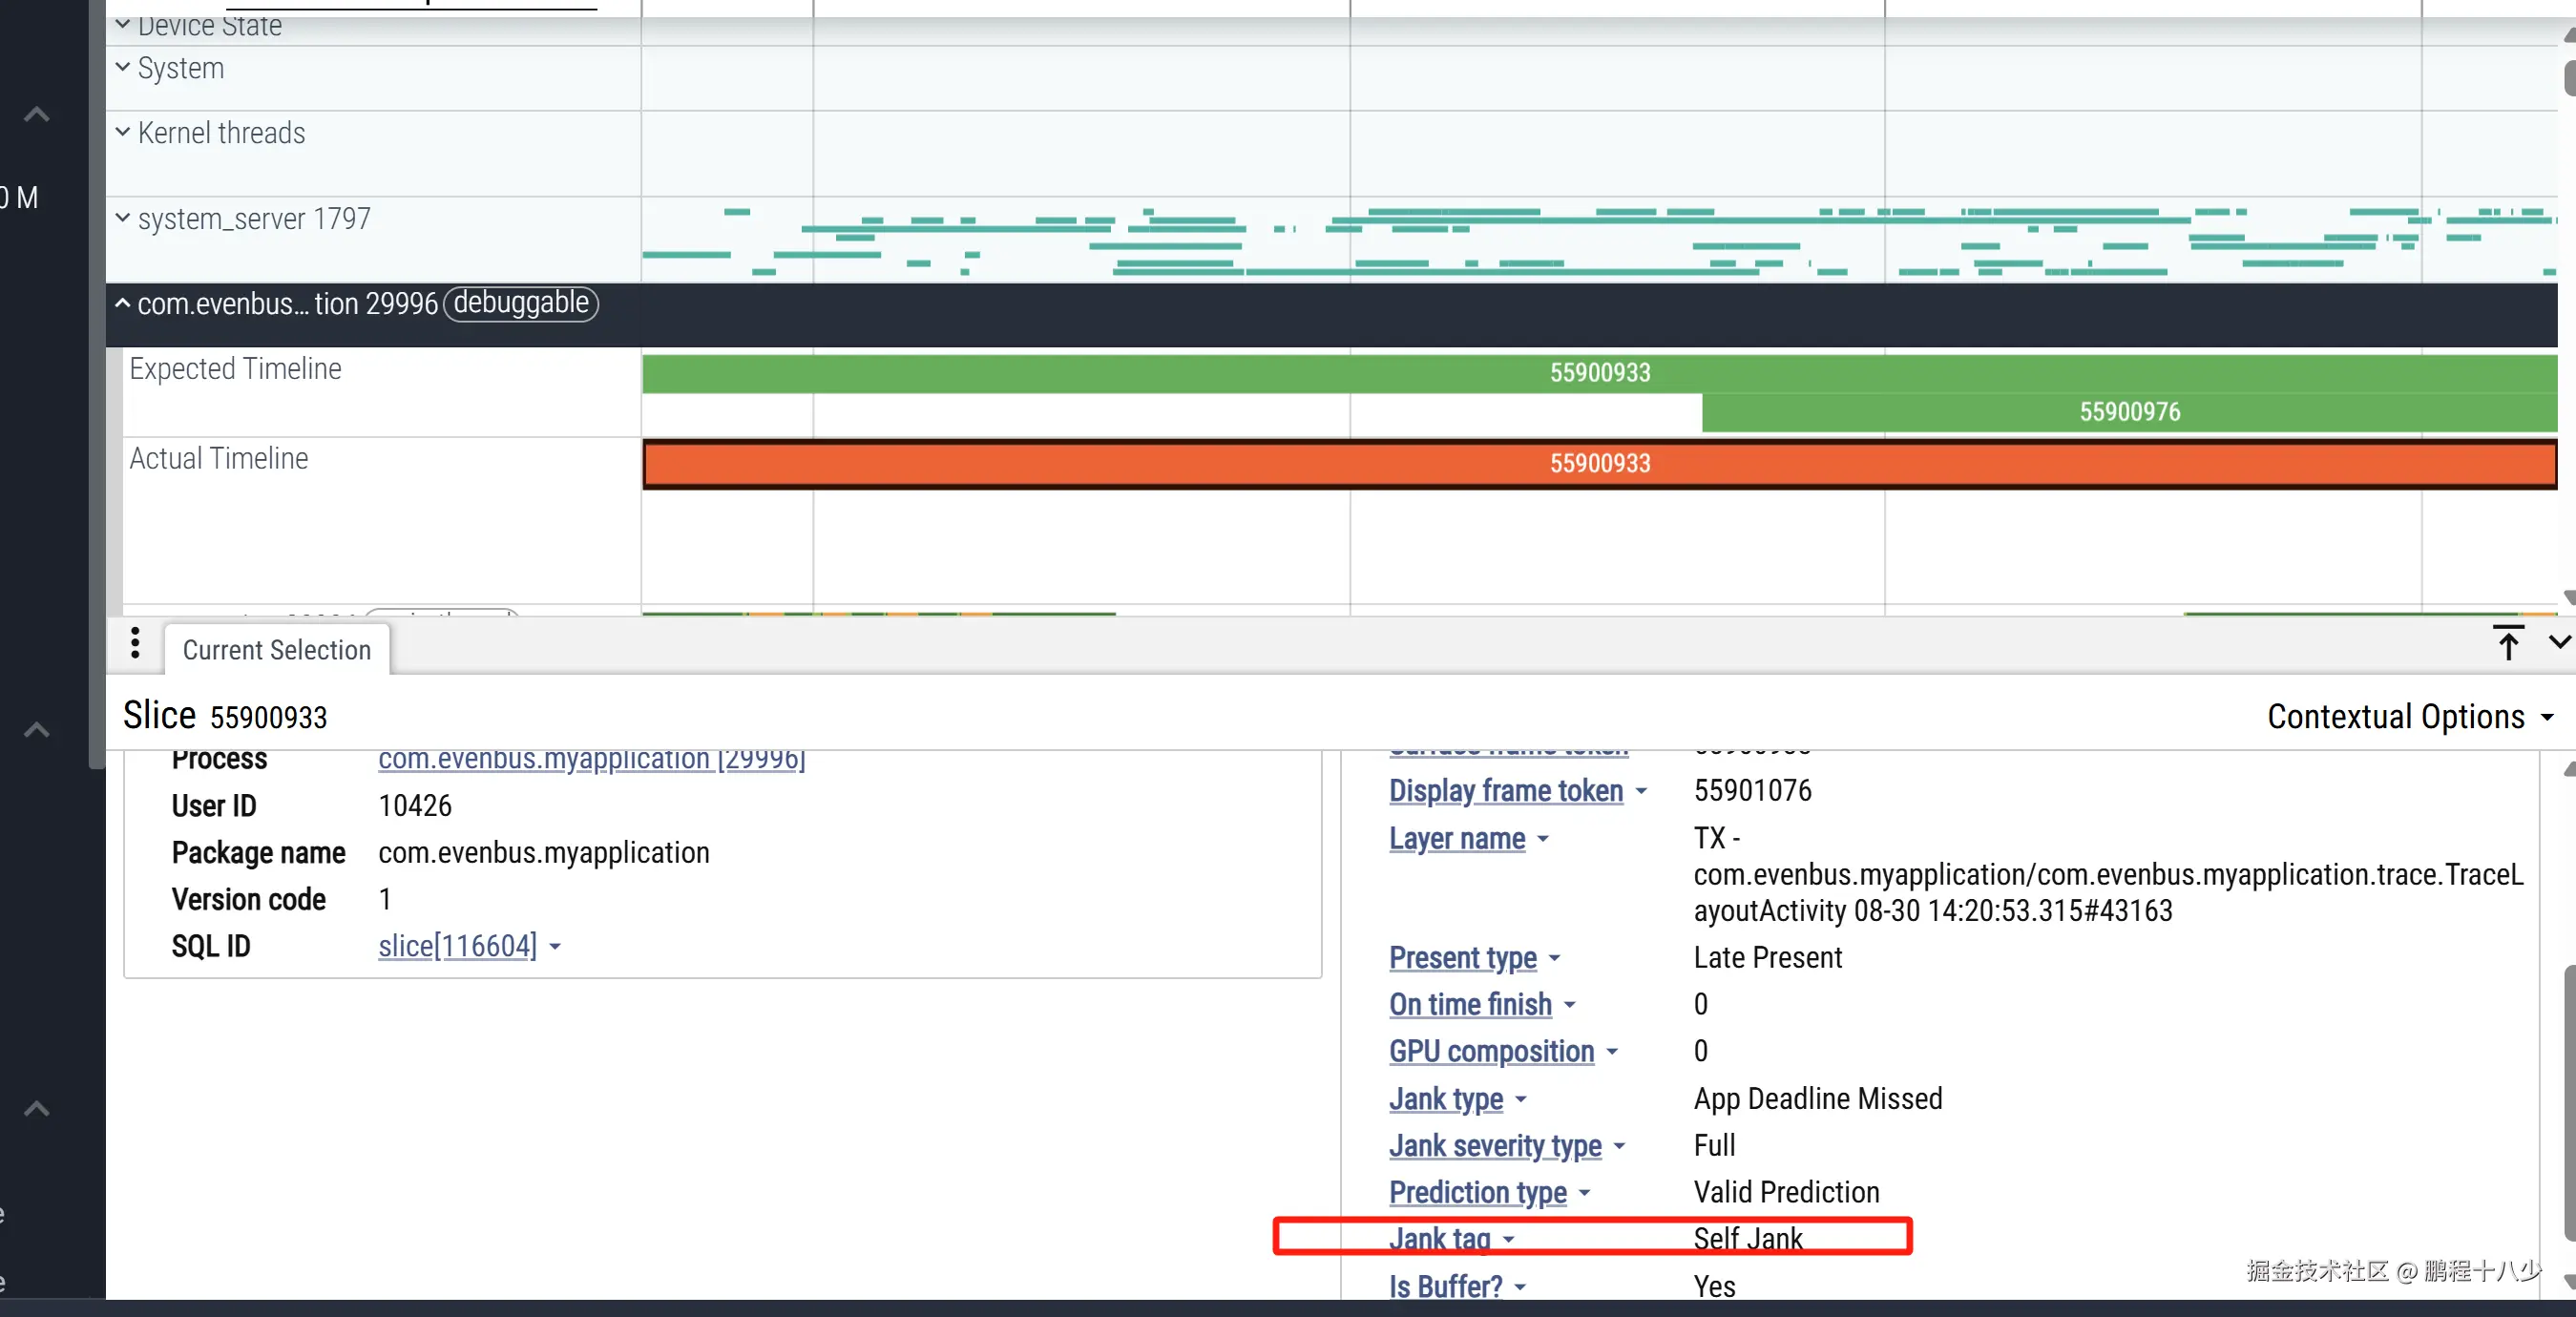Click the move-panel-to-top arrow icon

[x=2507, y=643]
